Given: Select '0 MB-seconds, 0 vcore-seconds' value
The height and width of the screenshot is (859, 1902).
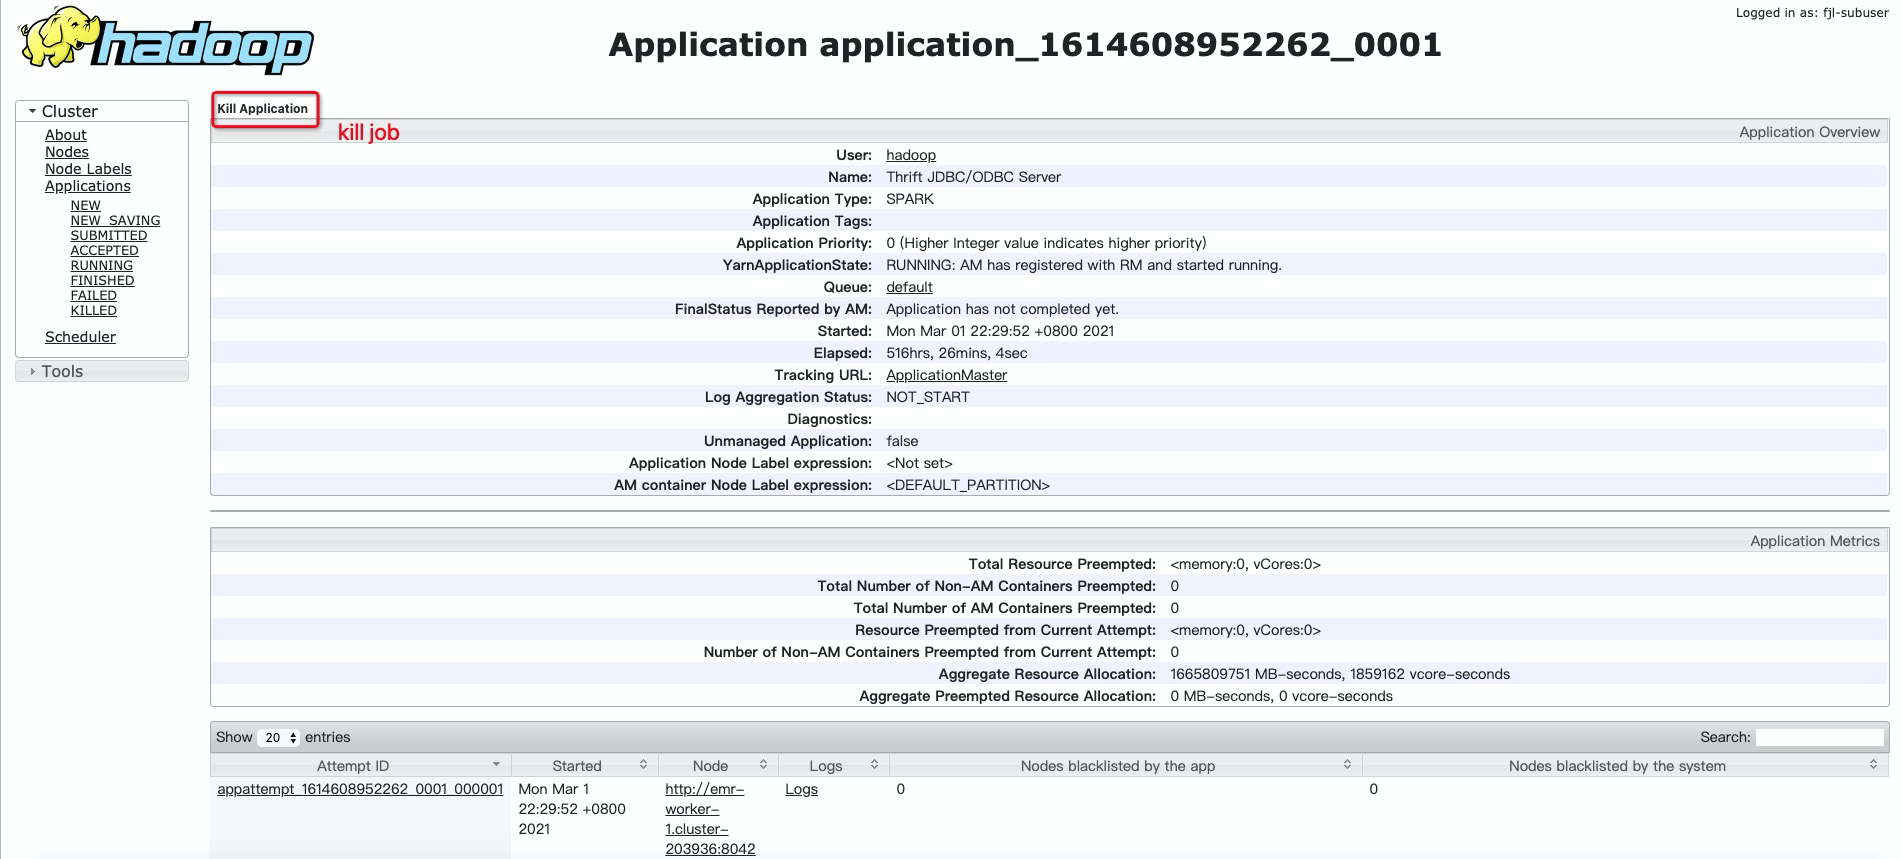Looking at the screenshot, I should point(1281,696).
